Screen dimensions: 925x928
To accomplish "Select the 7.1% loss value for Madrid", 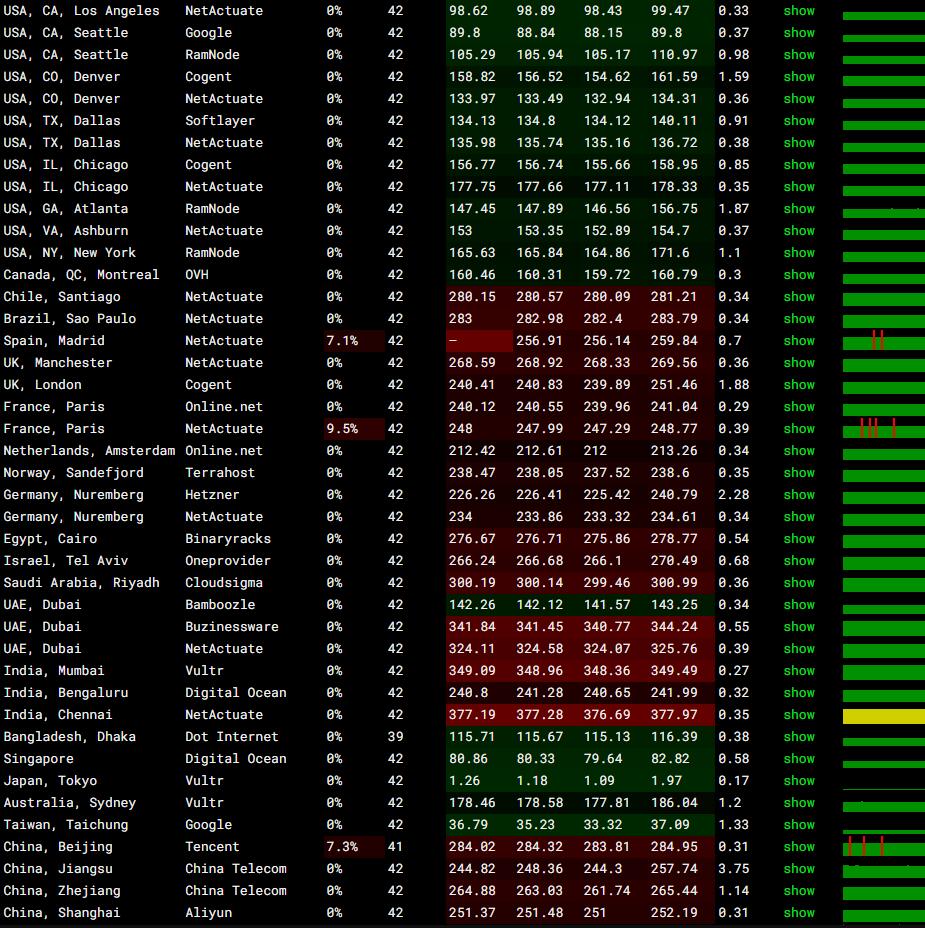I will [x=342, y=341].
